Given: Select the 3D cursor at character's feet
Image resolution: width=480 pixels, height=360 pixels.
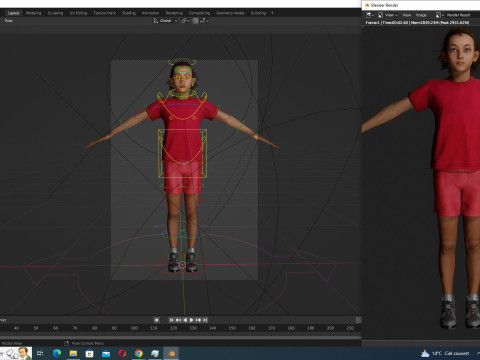Looking at the screenshot, I should point(182,265).
